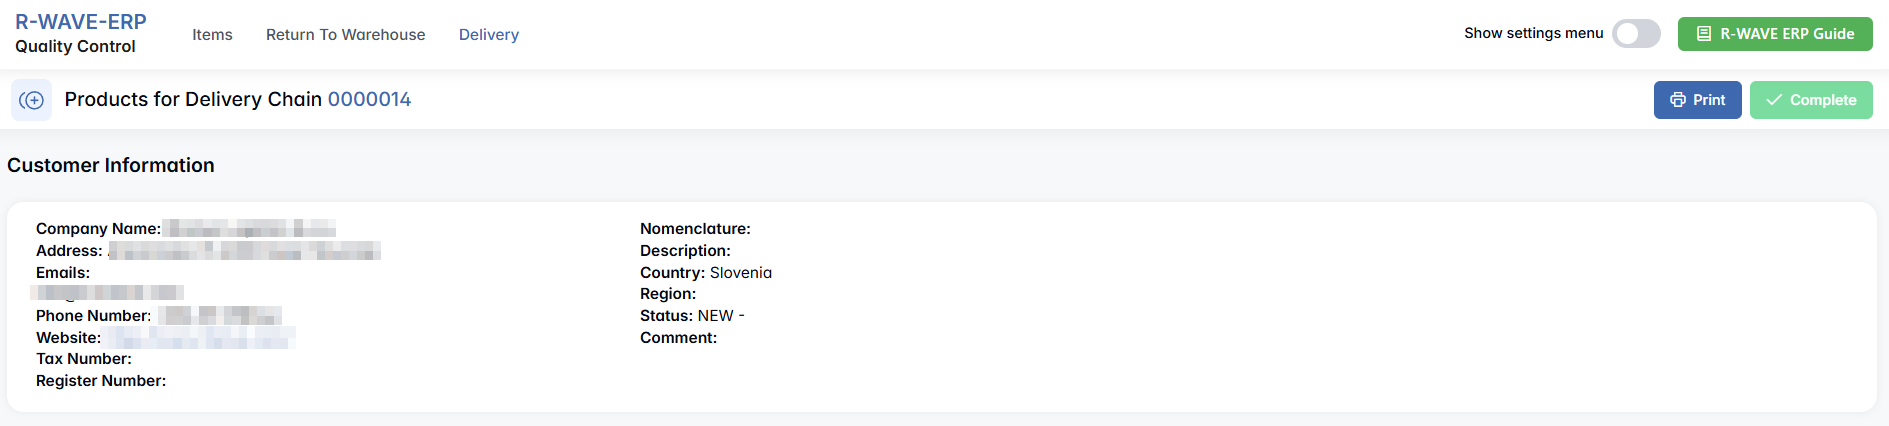The image size is (1889, 426).
Task: Click the blurred Company Name value
Action: (x=250, y=229)
